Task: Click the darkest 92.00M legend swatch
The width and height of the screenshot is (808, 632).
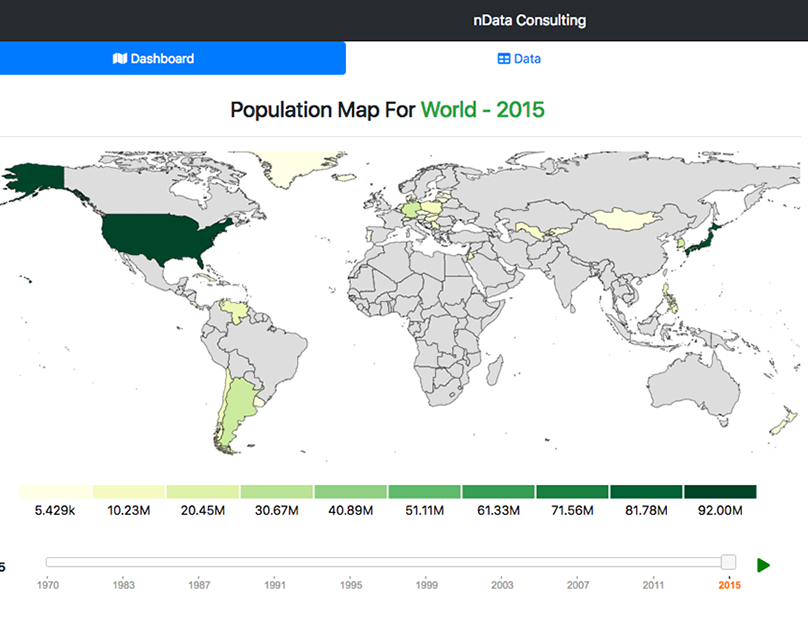Action: click(721, 490)
